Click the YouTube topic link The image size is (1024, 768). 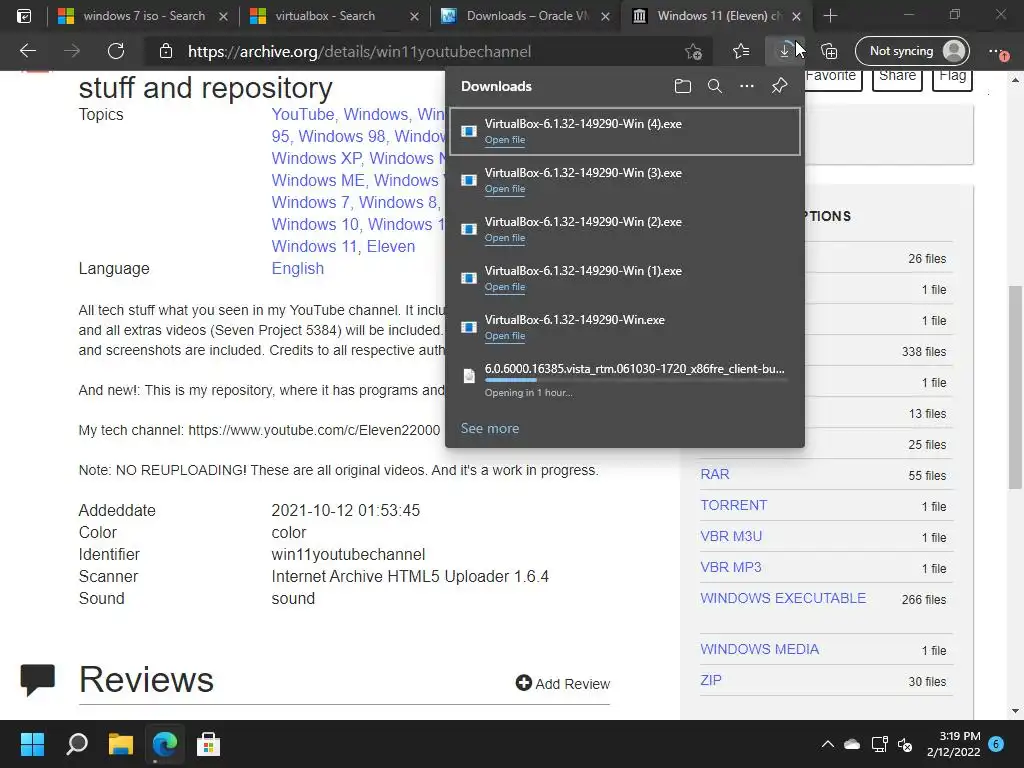coord(302,114)
